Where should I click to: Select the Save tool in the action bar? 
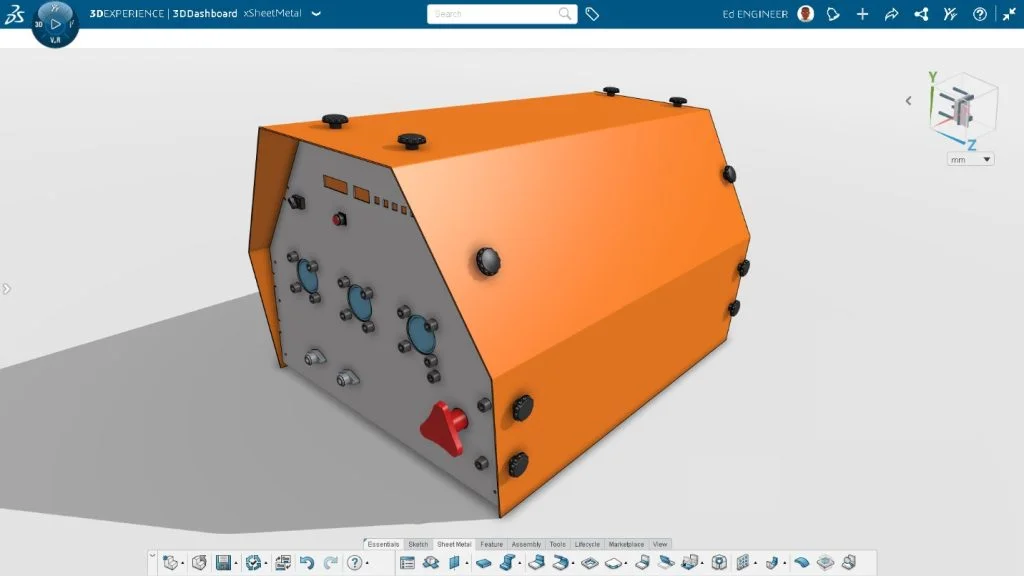(x=225, y=561)
